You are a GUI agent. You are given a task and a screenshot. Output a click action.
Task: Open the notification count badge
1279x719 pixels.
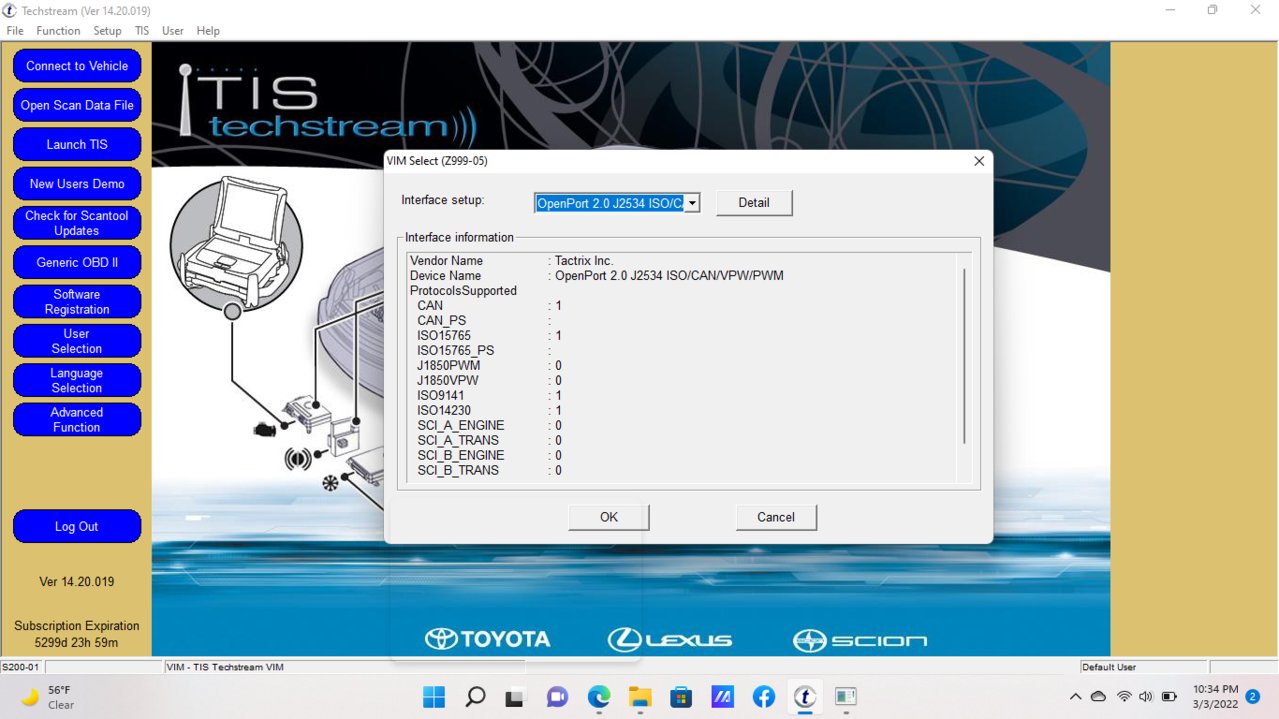[x=1252, y=696]
